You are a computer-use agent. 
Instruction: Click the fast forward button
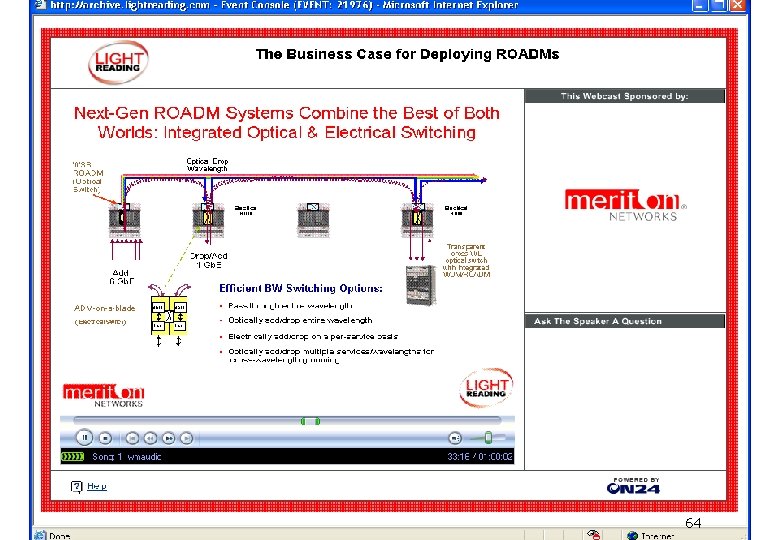(x=169, y=438)
